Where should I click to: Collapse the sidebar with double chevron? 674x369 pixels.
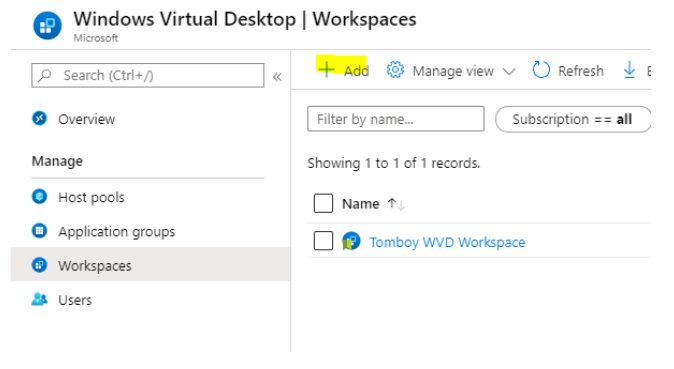pyautogui.click(x=277, y=77)
